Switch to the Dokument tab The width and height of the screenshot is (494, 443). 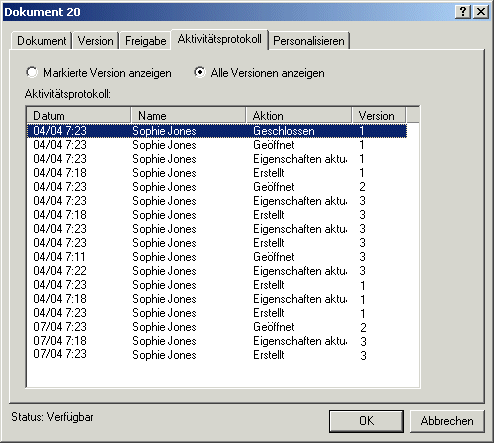(42, 41)
